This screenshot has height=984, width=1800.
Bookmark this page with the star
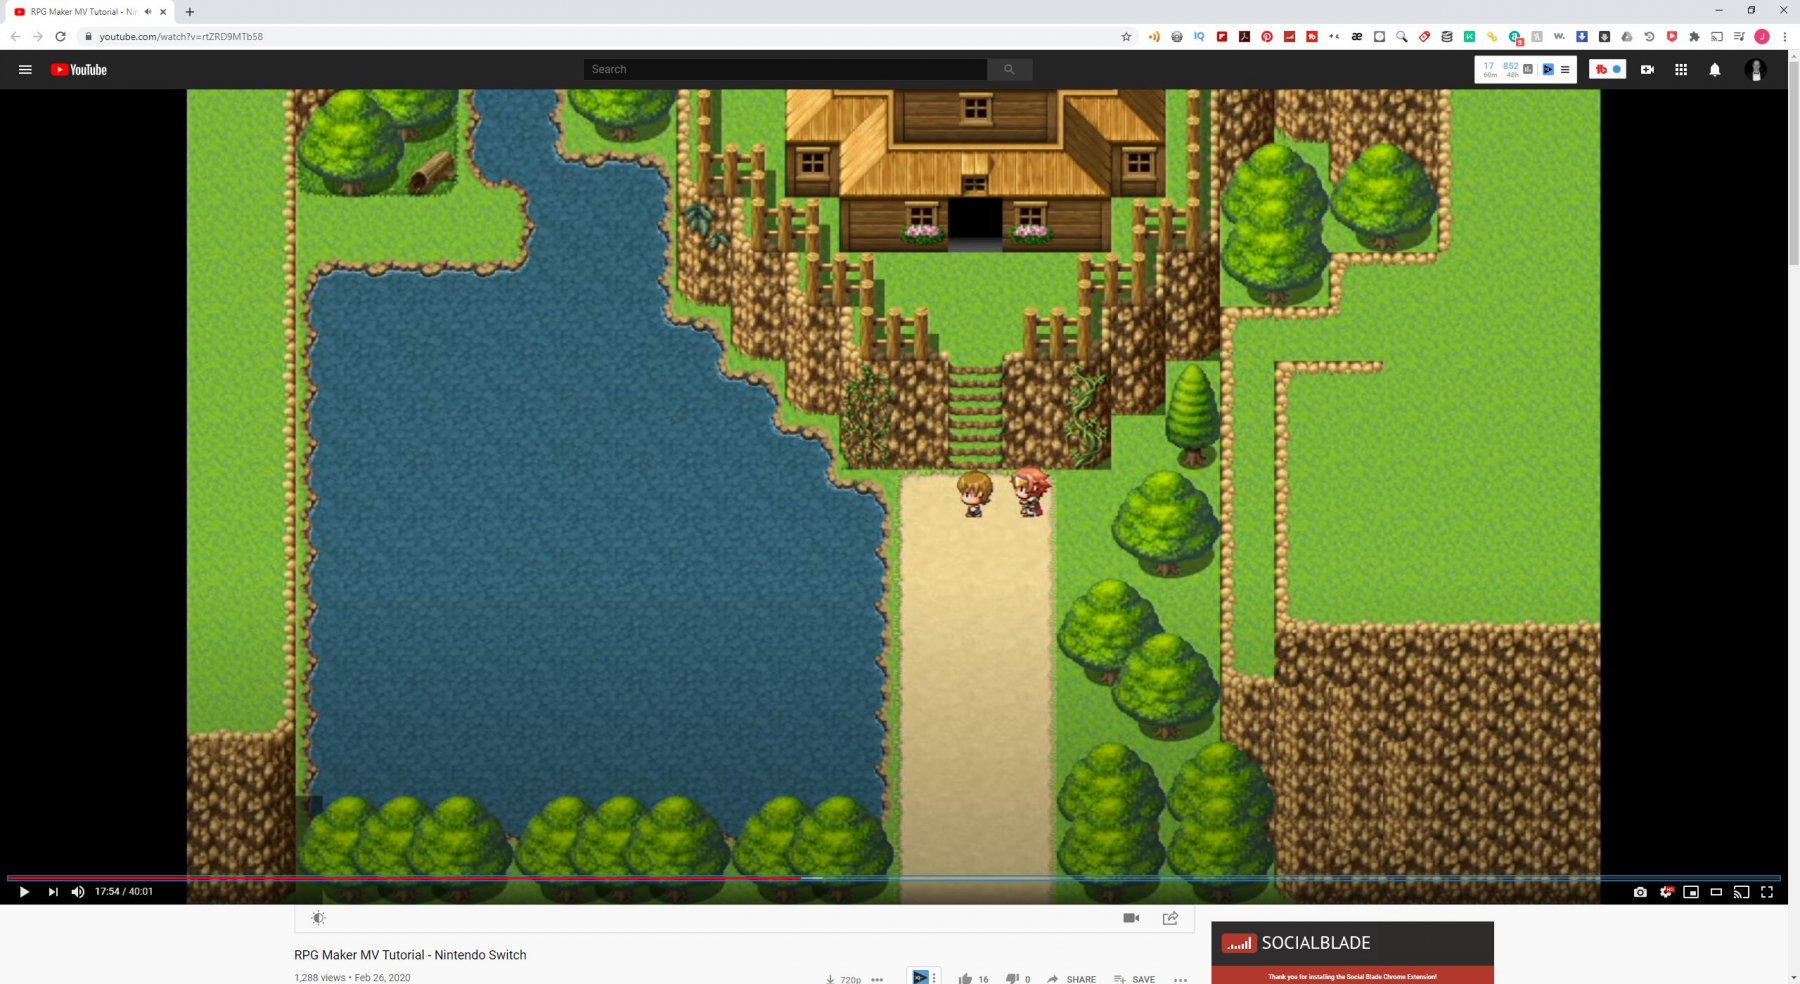1126,36
